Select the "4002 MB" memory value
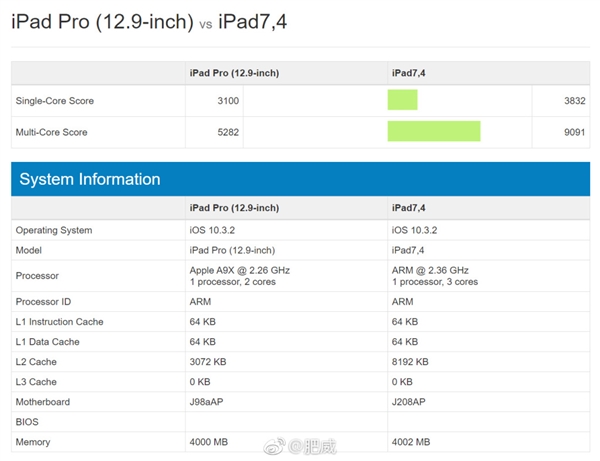The image size is (600, 461). pyautogui.click(x=411, y=442)
